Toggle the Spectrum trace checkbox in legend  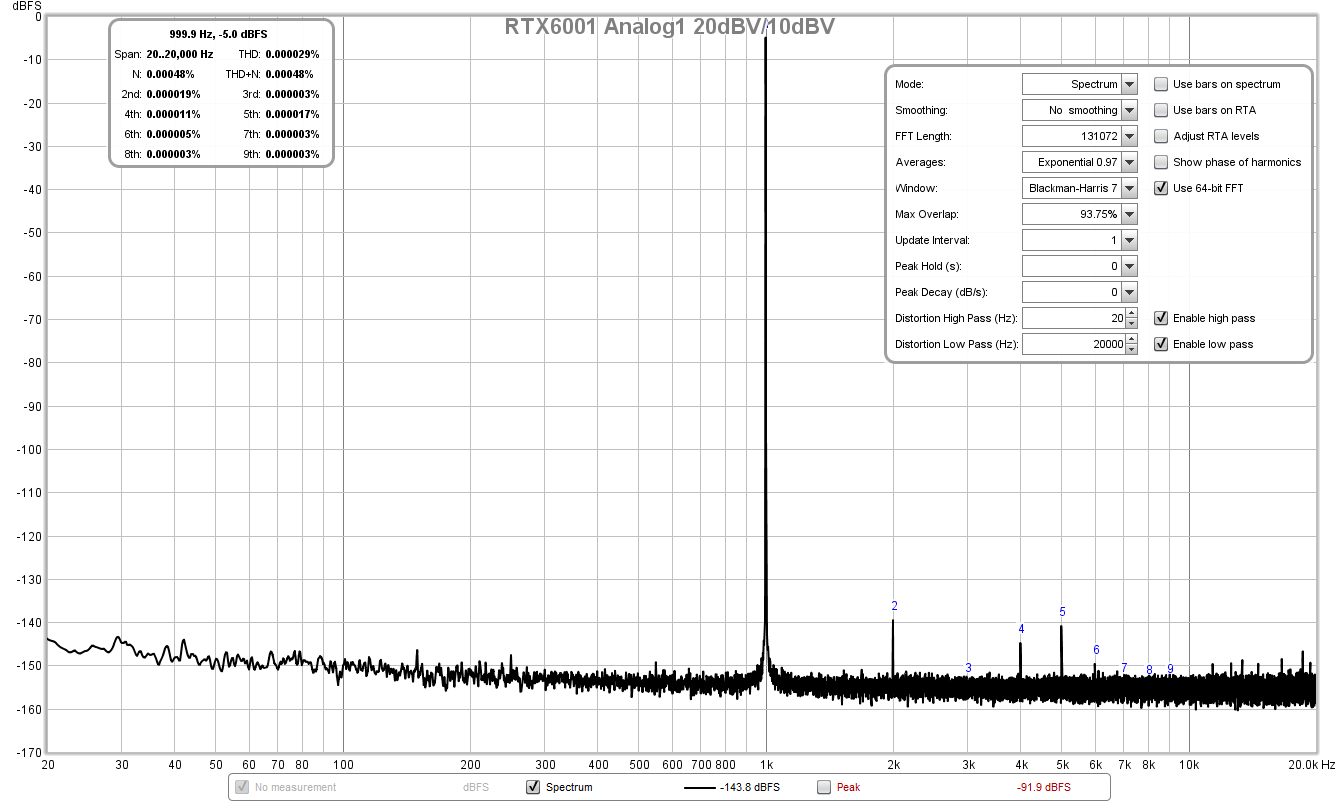[x=533, y=787]
